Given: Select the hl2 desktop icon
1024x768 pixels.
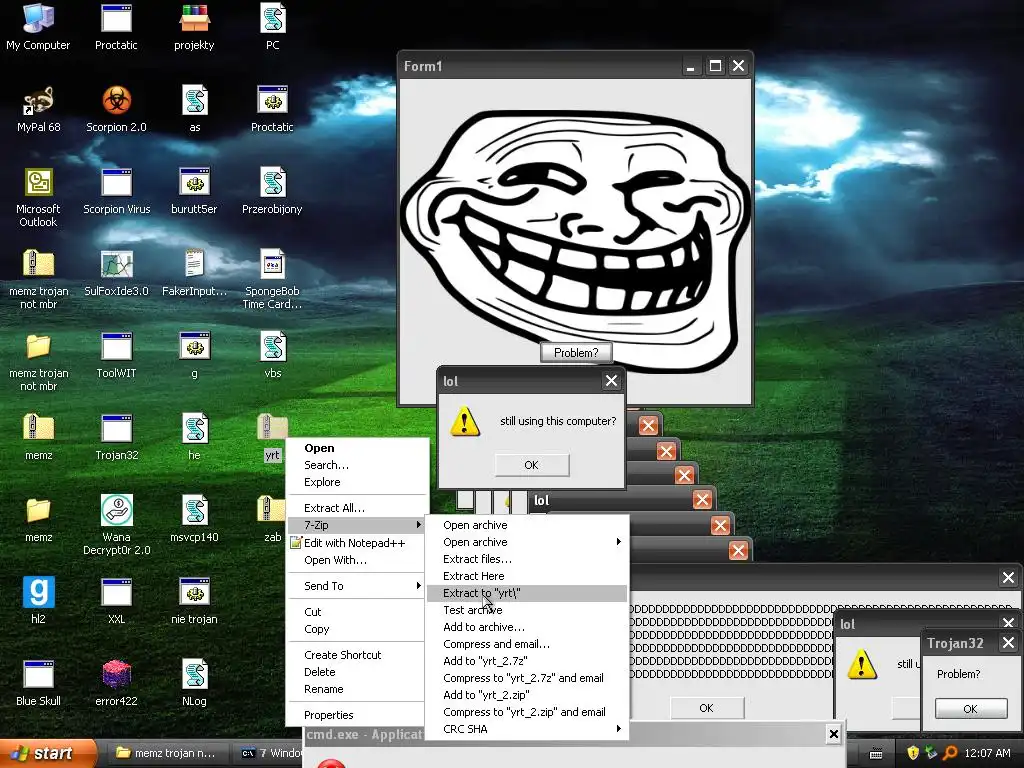Looking at the screenshot, I should point(39,601).
